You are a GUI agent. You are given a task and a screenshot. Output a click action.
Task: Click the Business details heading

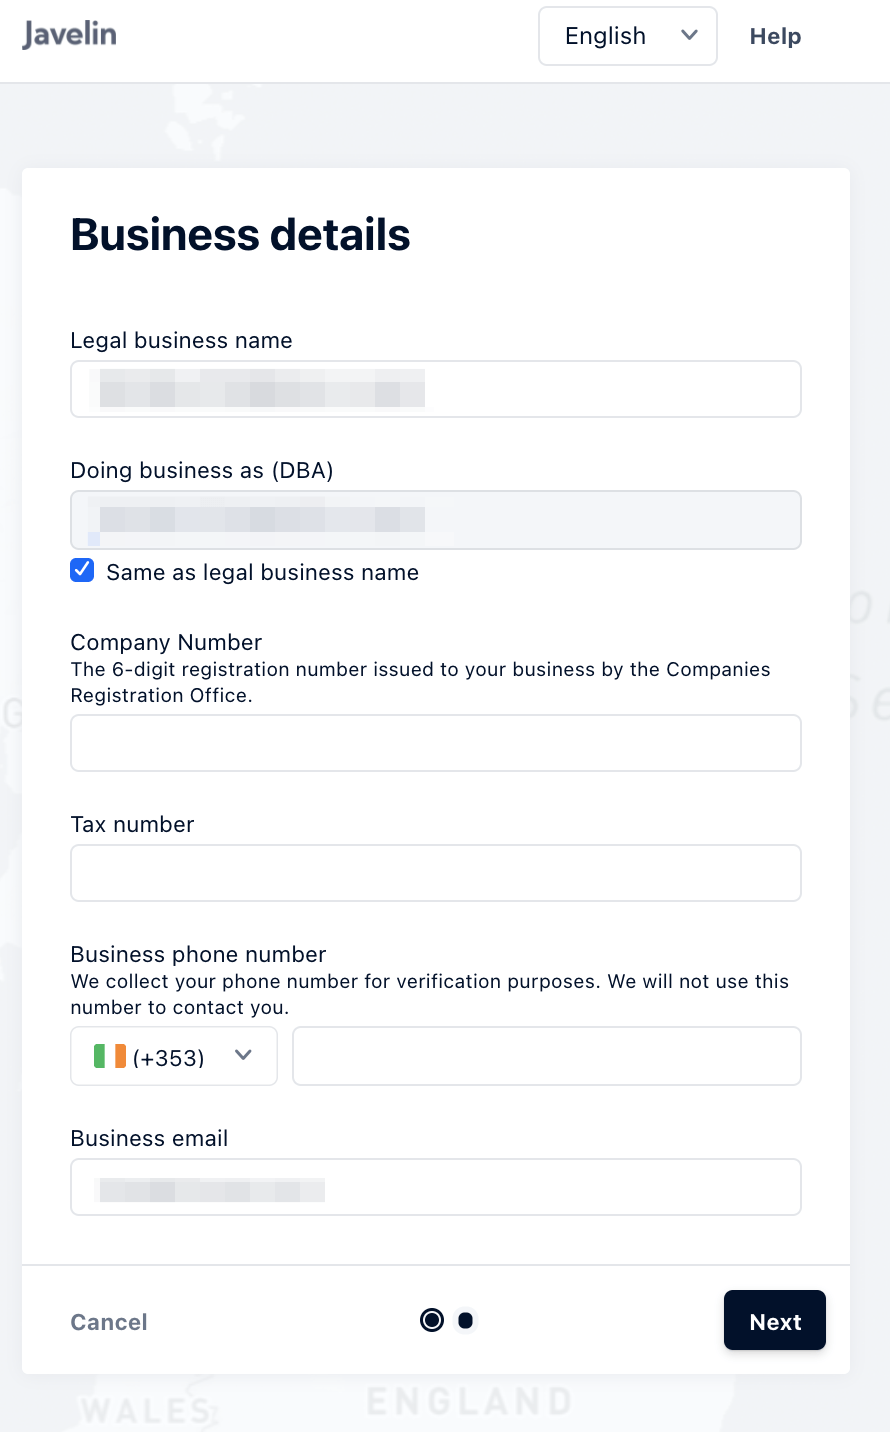click(x=240, y=235)
